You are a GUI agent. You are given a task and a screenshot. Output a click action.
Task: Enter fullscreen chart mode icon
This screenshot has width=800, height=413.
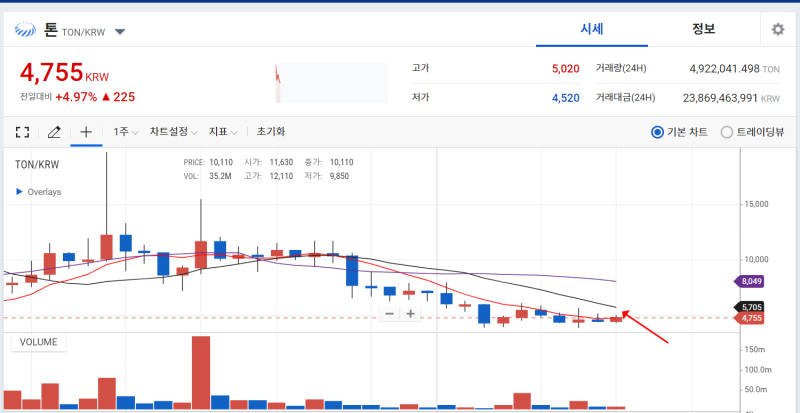22,132
